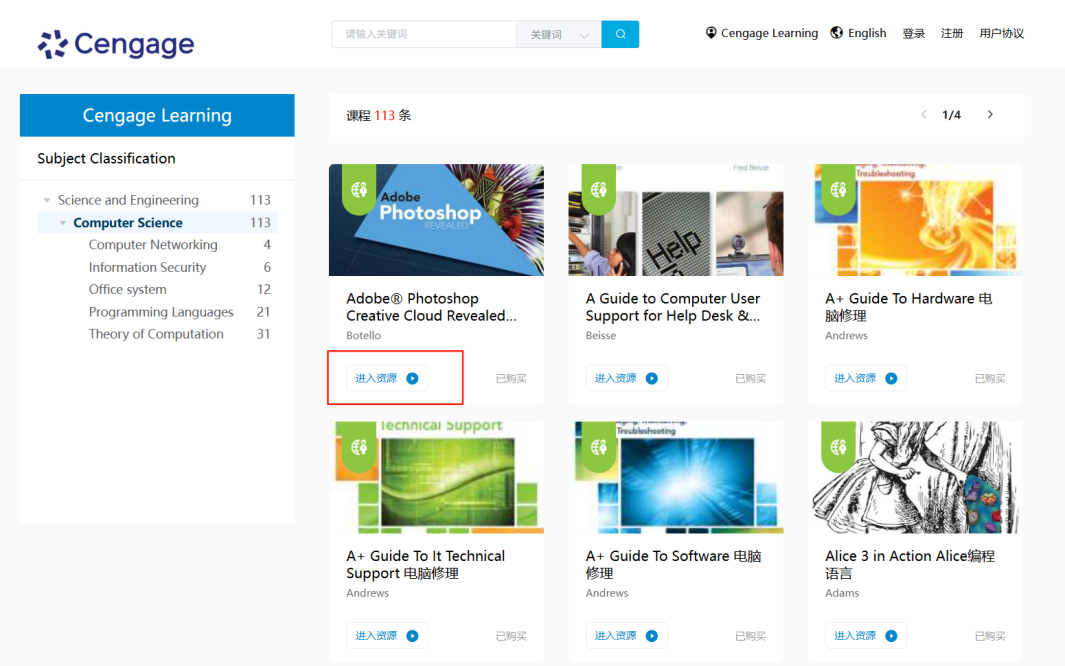The image size is (1065, 666).
Task: Click the location pin icon beside Cengage Learning
Action: (x=711, y=33)
